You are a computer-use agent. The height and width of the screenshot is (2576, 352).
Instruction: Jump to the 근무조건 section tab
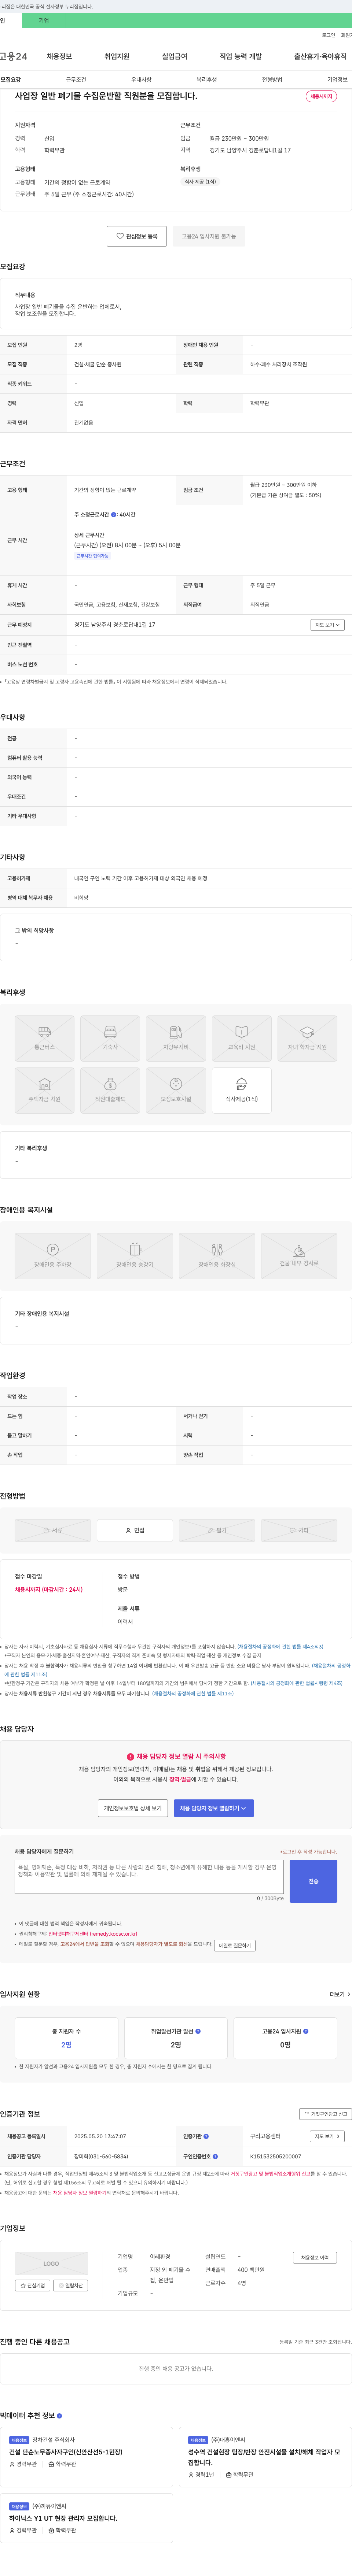point(76,79)
